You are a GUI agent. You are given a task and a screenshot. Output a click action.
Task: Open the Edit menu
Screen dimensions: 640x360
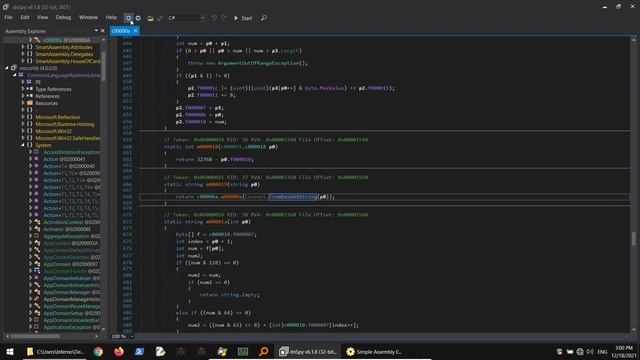(25, 18)
